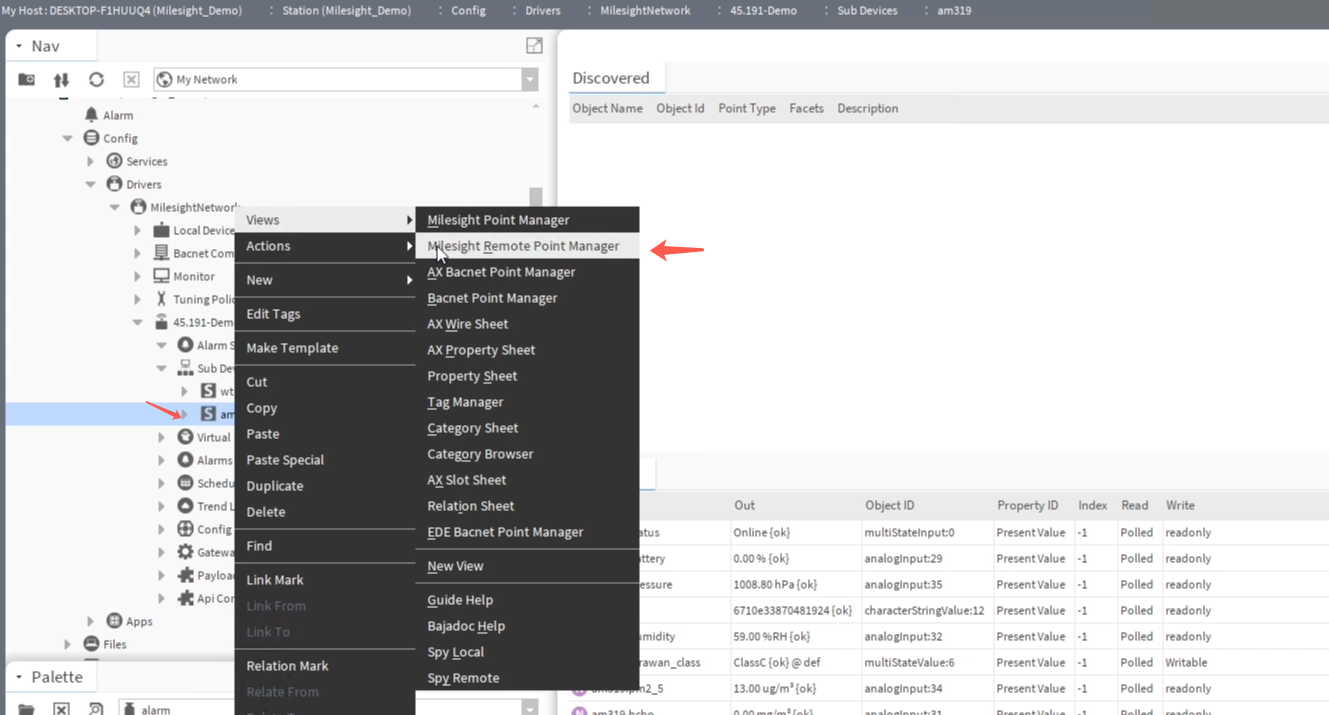
Task: Open EDE Bacnet Point Manager view
Action: click(505, 532)
